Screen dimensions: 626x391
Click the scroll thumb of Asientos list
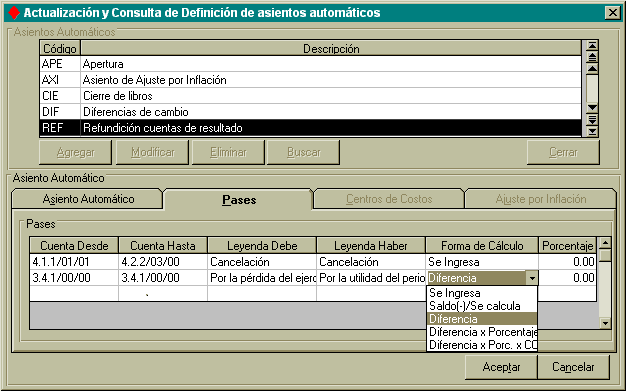[592, 88]
